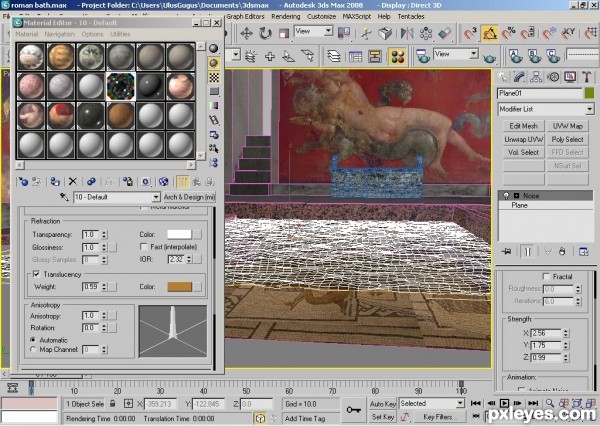
Task: Click the Selection Lock padlock icon
Action: (112, 403)
